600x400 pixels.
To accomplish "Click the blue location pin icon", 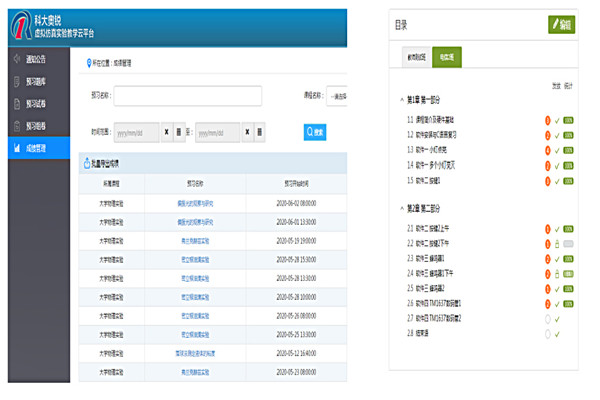I will pos(89,63).
